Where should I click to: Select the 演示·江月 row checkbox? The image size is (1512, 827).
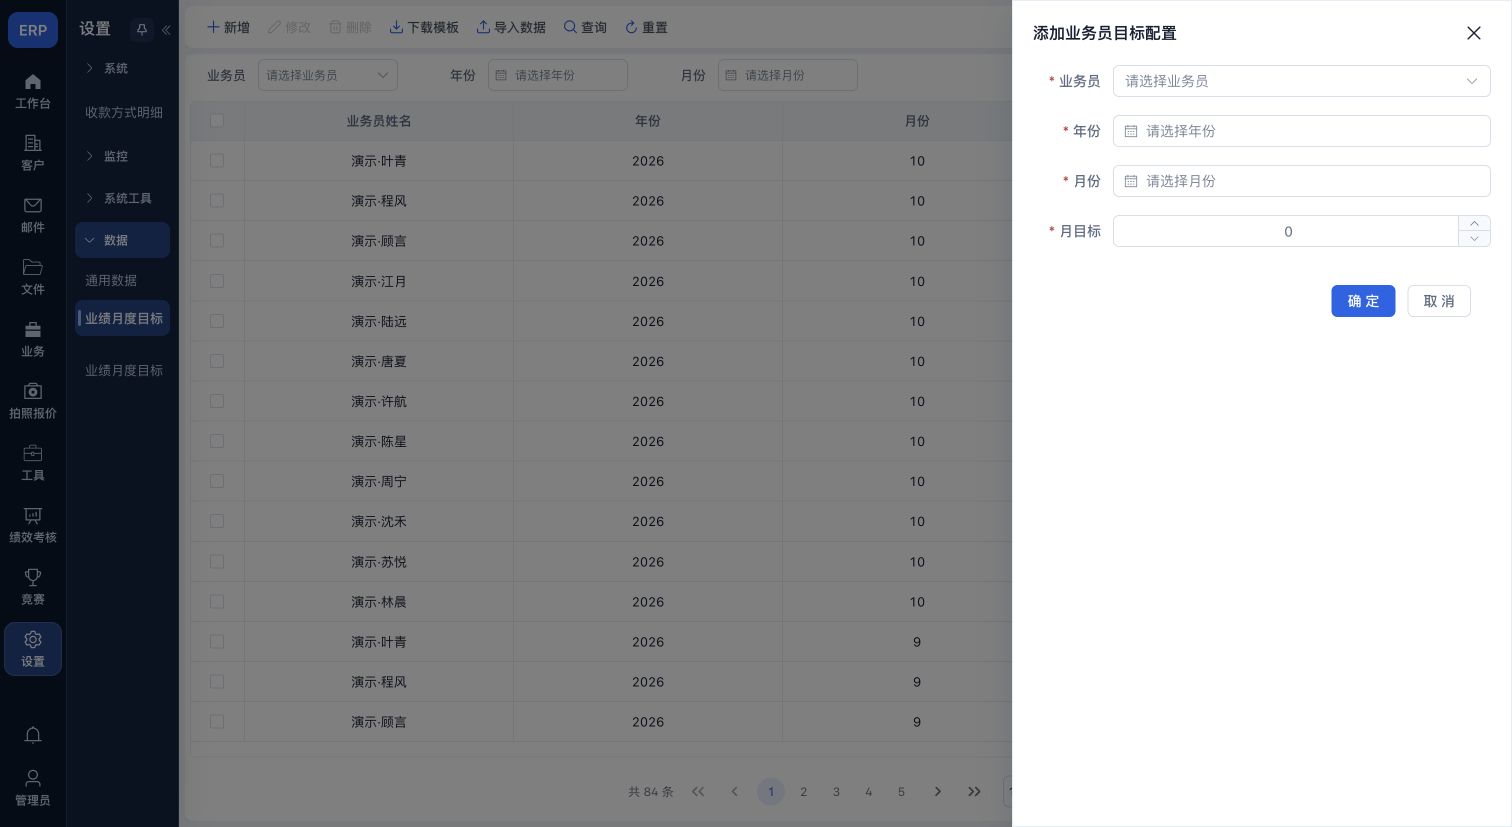click(217, 281)
